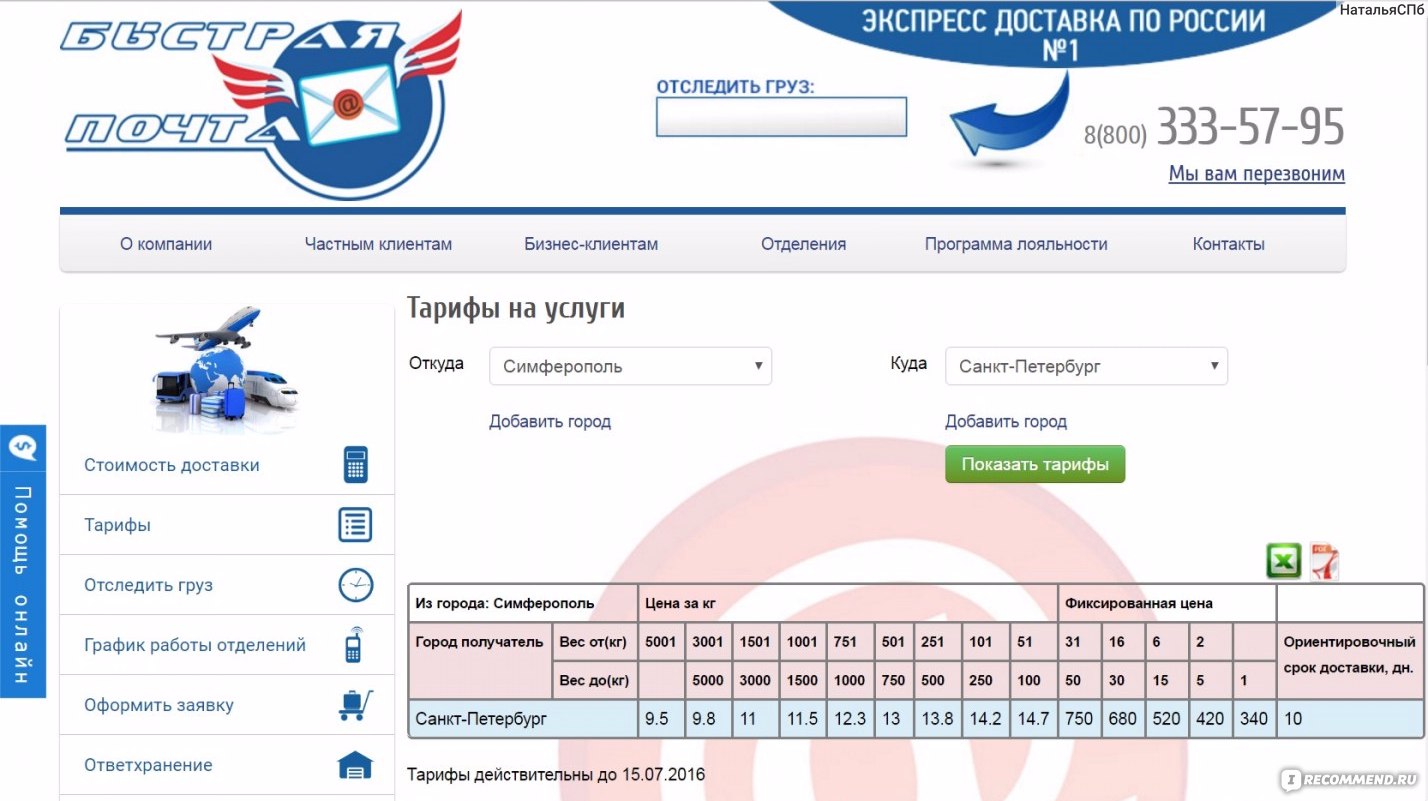
Task: Click the 14.7 price cell
Action: coord(1035,719)
